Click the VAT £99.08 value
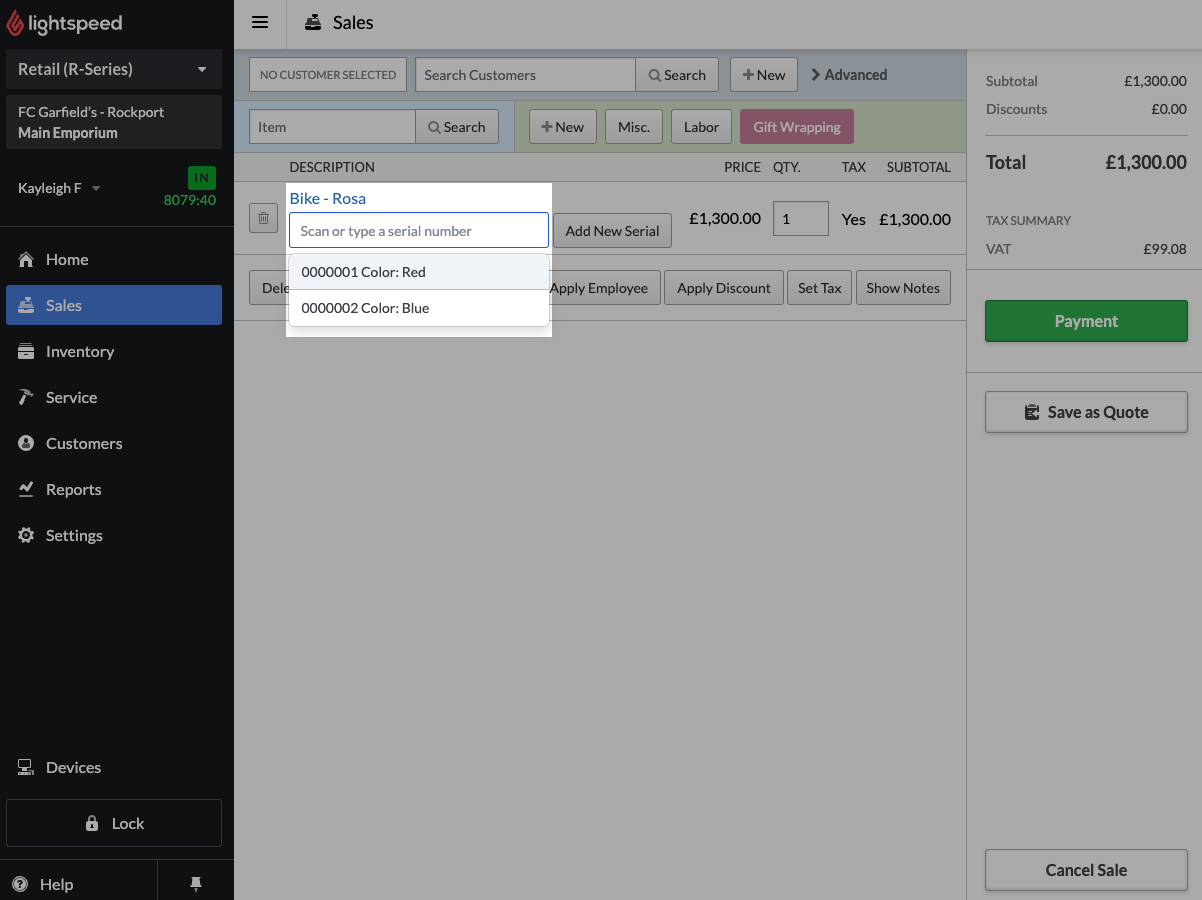This screenshot has width=1202, height=900. coord(1165,249)
